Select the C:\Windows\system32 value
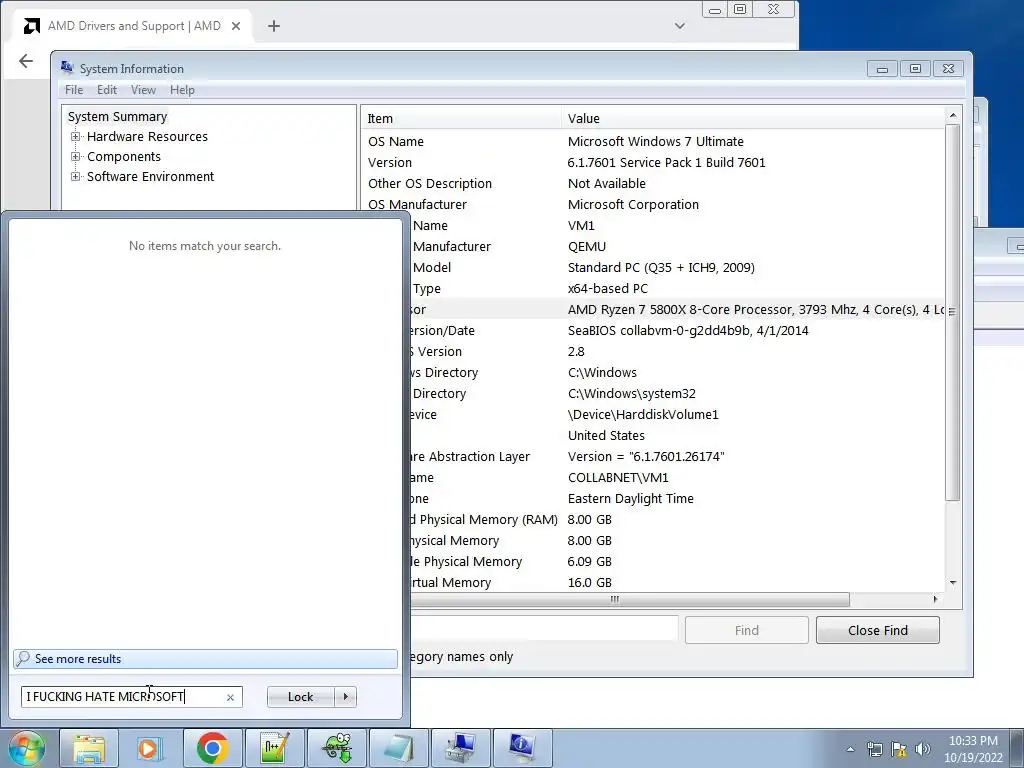The image size is (1024, 768). (x=632, y=394)
